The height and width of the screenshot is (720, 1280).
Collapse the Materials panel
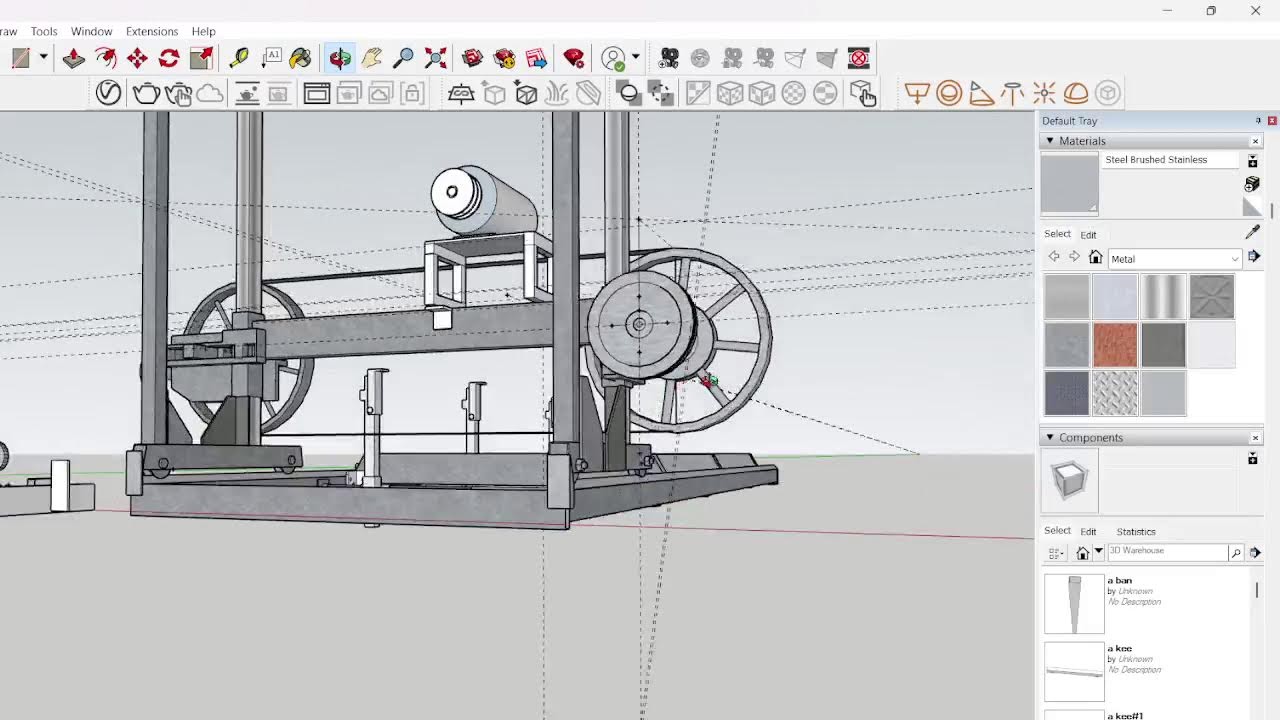coord(1050,141)
